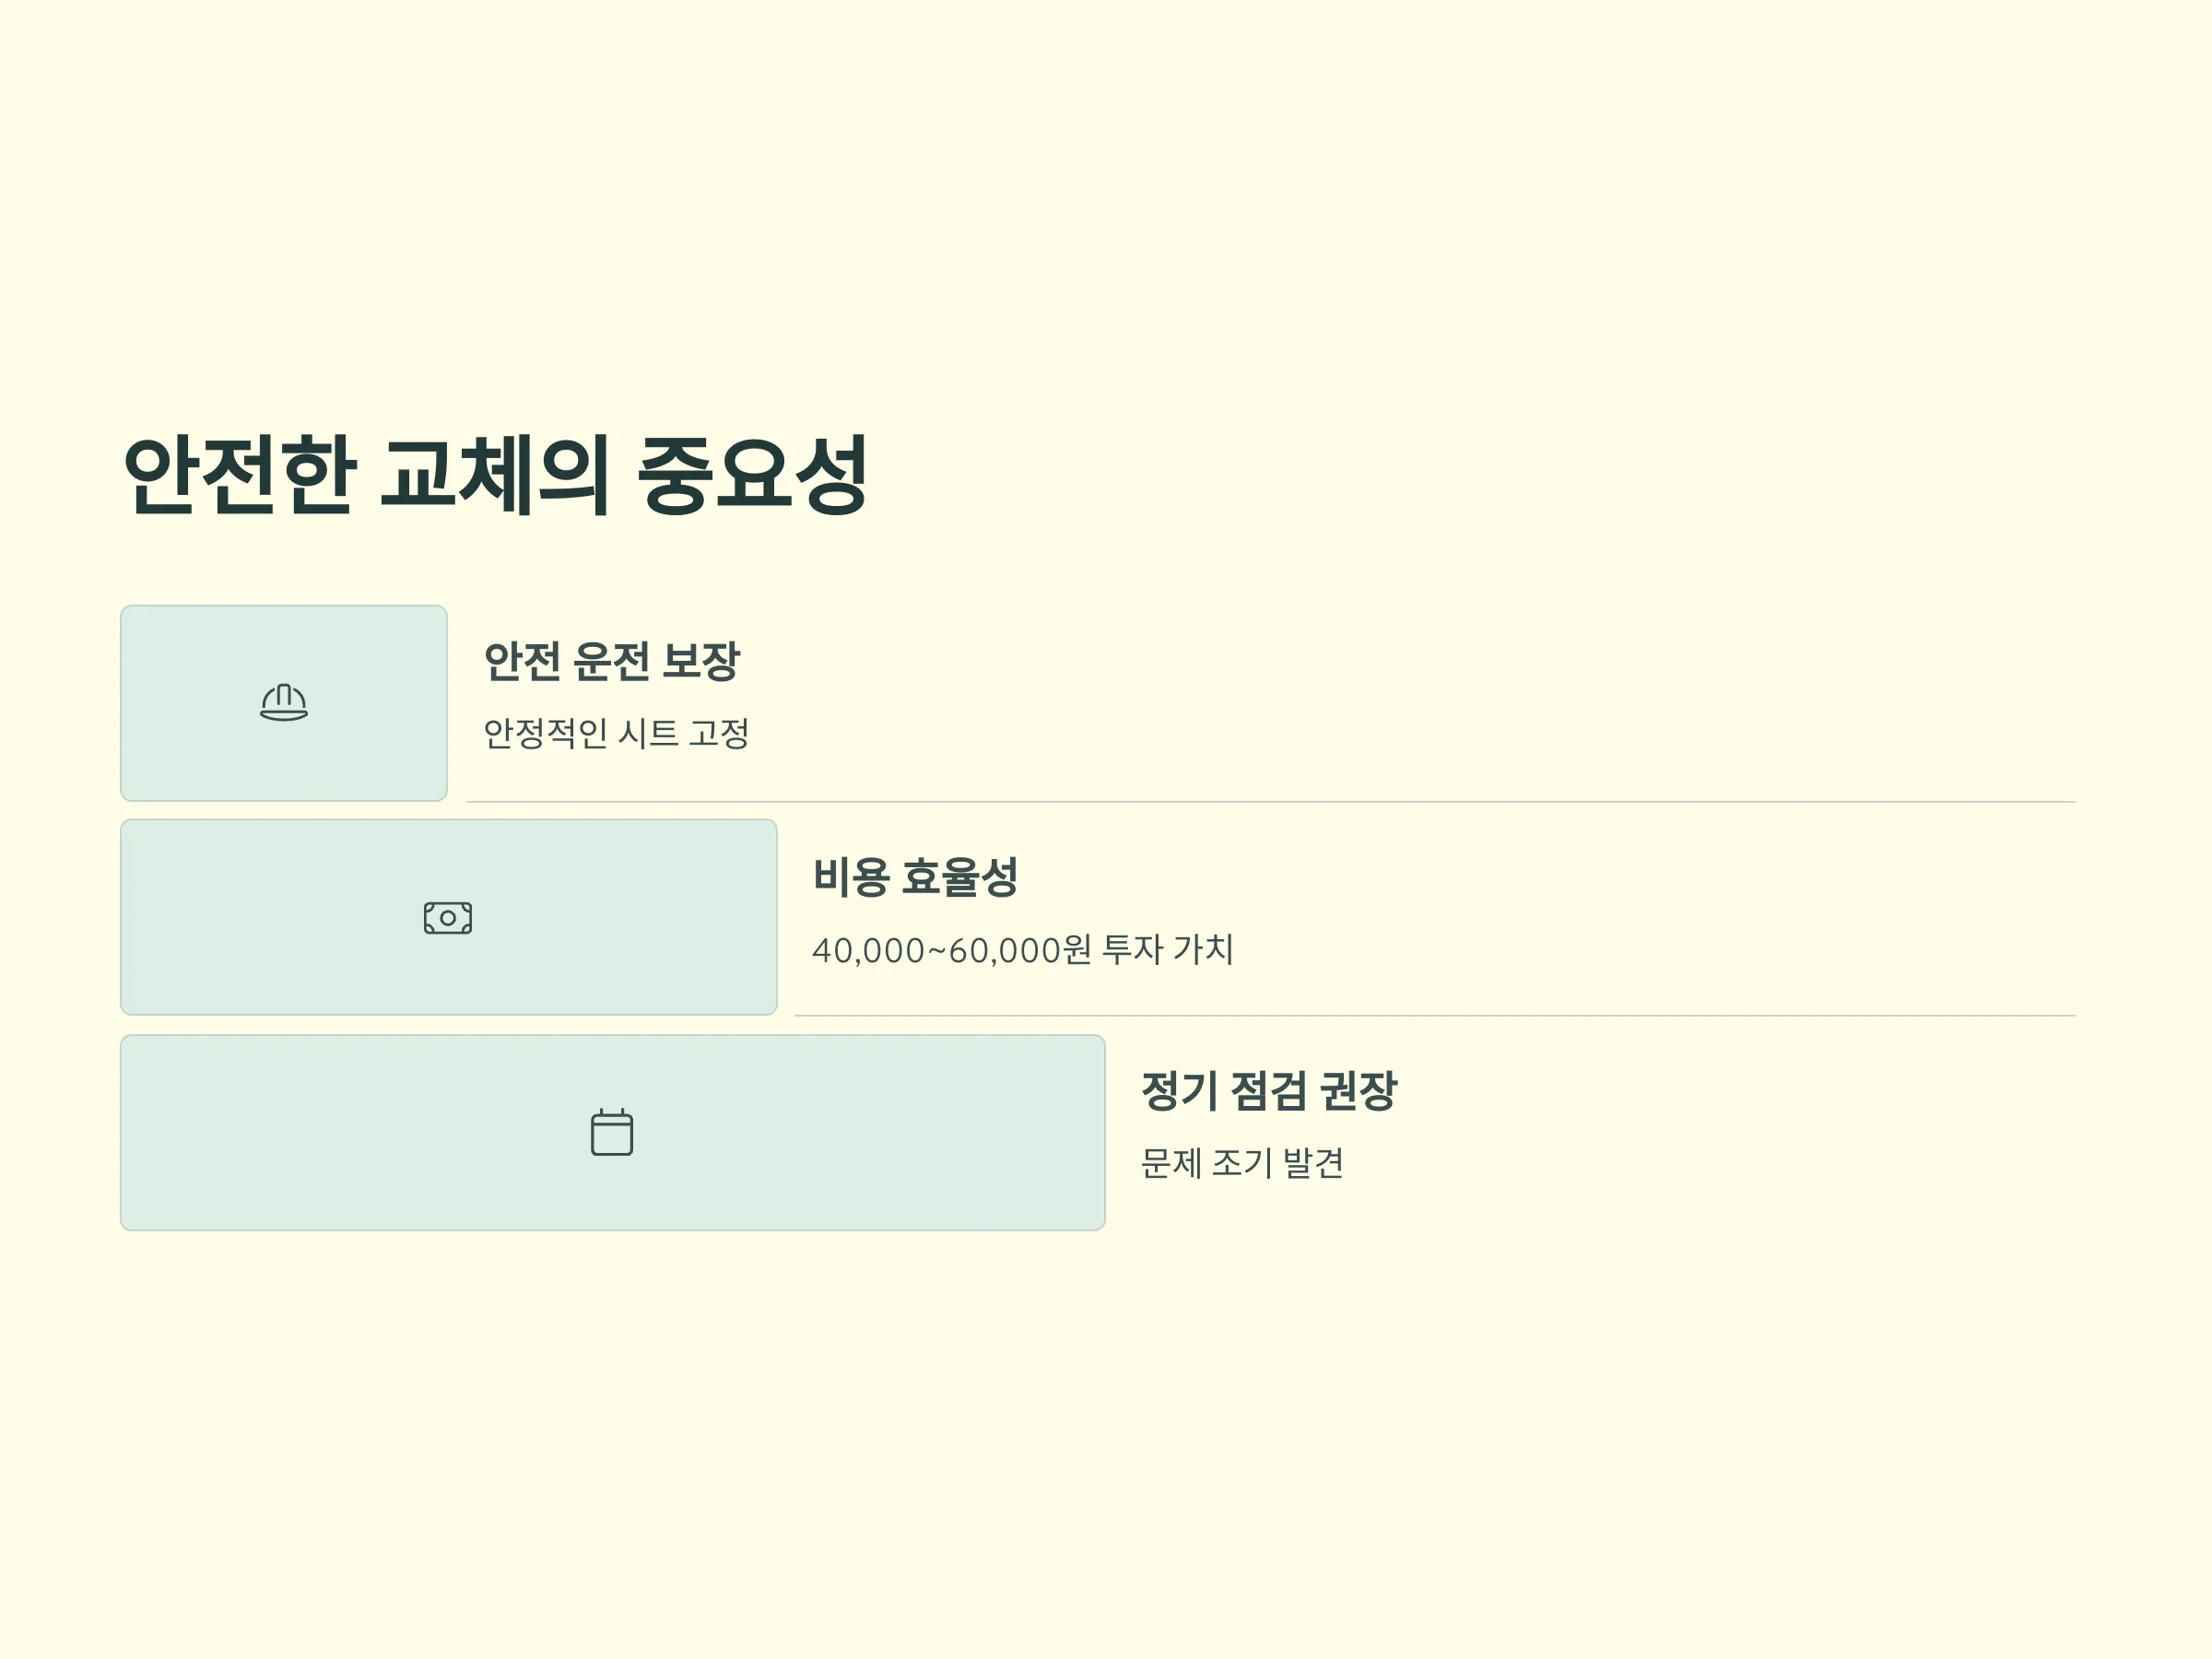2212x1659 pixels.
Task: Click the text 문제 조기 발견
Action: tap(1243, 1163)
